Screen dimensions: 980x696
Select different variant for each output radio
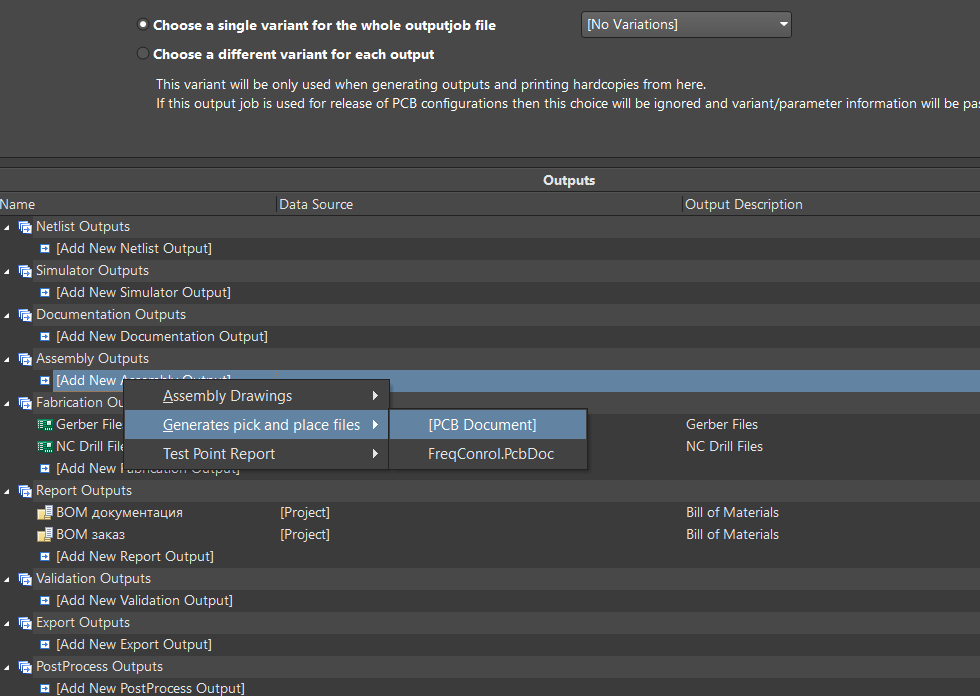[x=142, y=54]
